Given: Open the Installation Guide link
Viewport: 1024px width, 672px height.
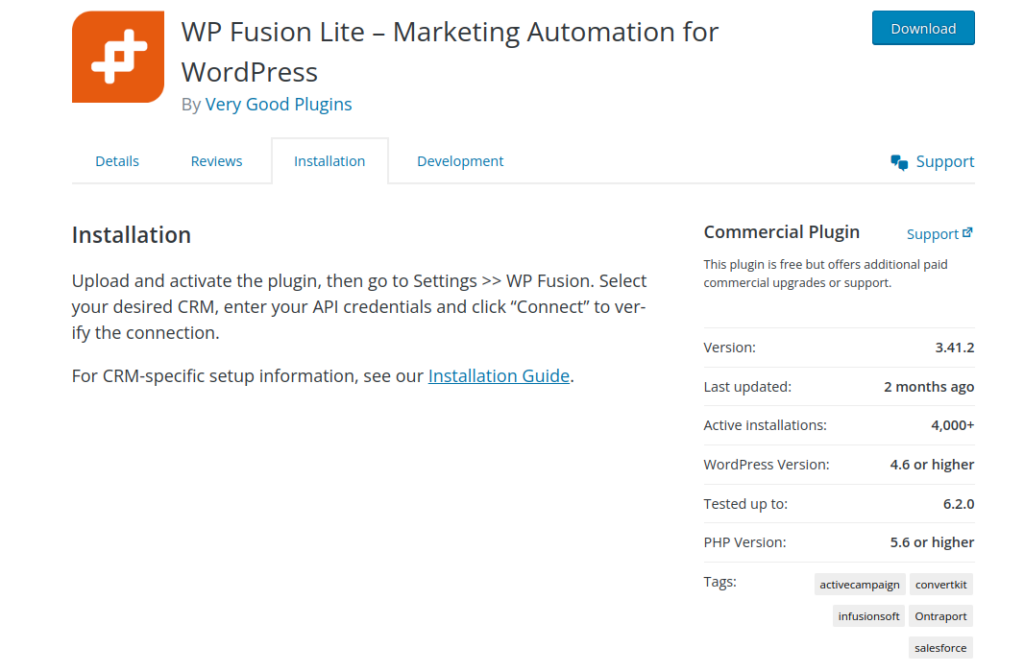Looking at the screenshot, I should [x=498, y=376].
